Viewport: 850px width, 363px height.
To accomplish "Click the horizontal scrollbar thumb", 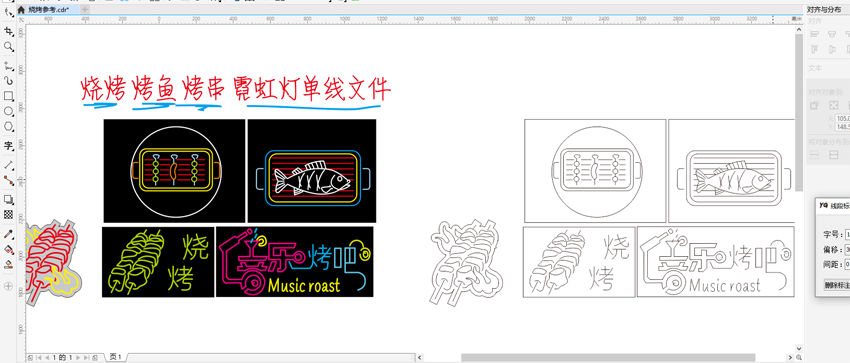I will (608, 357).
